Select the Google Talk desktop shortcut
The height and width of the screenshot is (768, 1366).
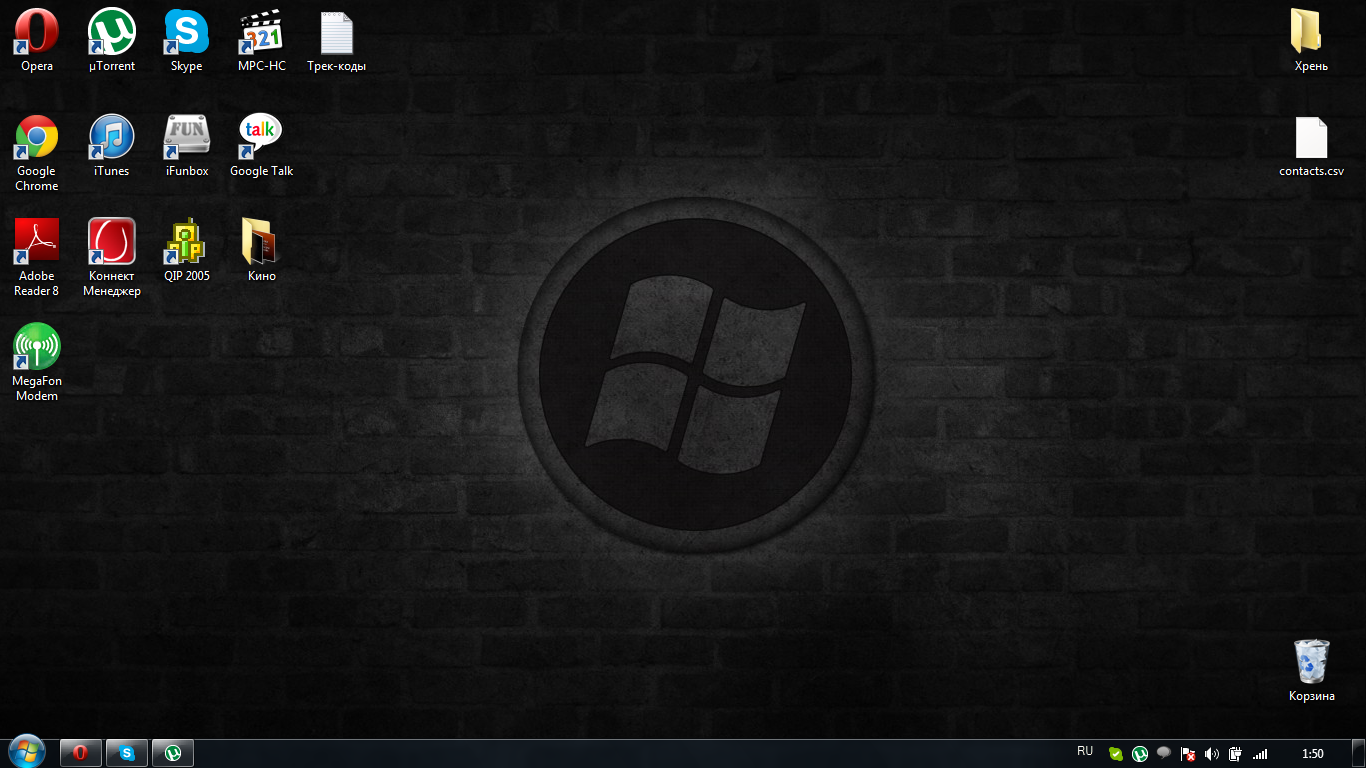coord(262,145)
